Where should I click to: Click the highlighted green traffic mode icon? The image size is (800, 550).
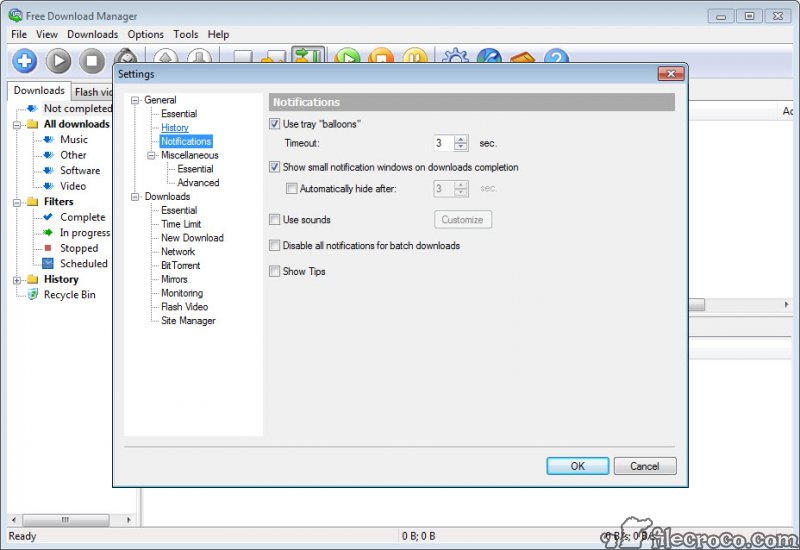(x=308, y=55)
